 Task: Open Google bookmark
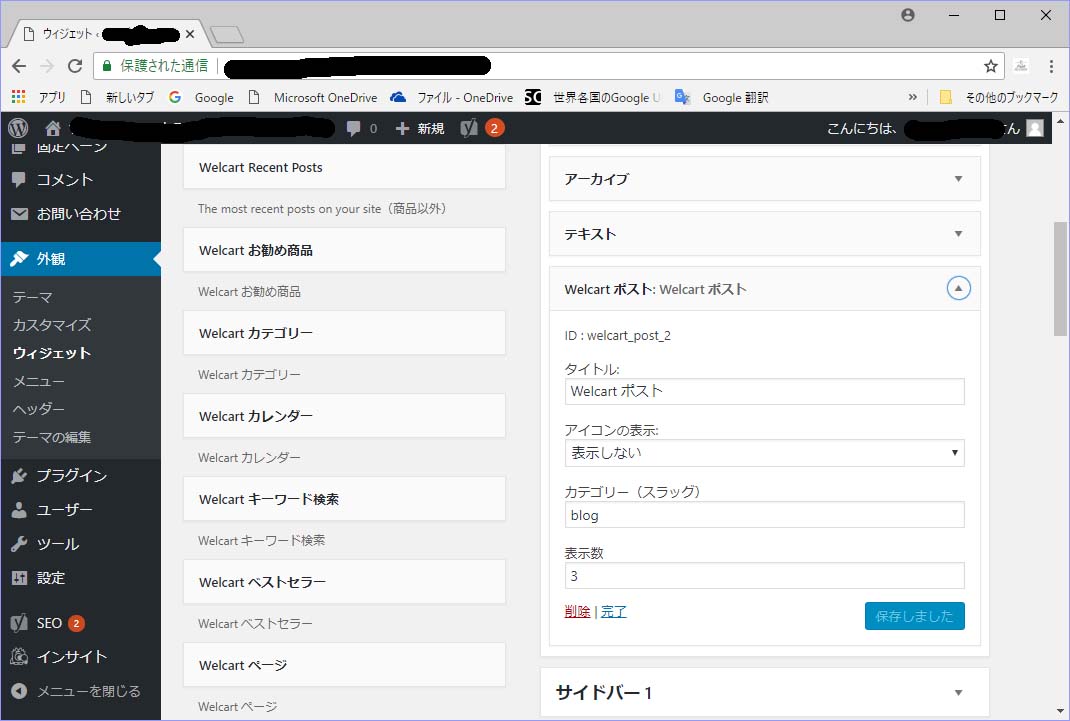click(201, 98)
